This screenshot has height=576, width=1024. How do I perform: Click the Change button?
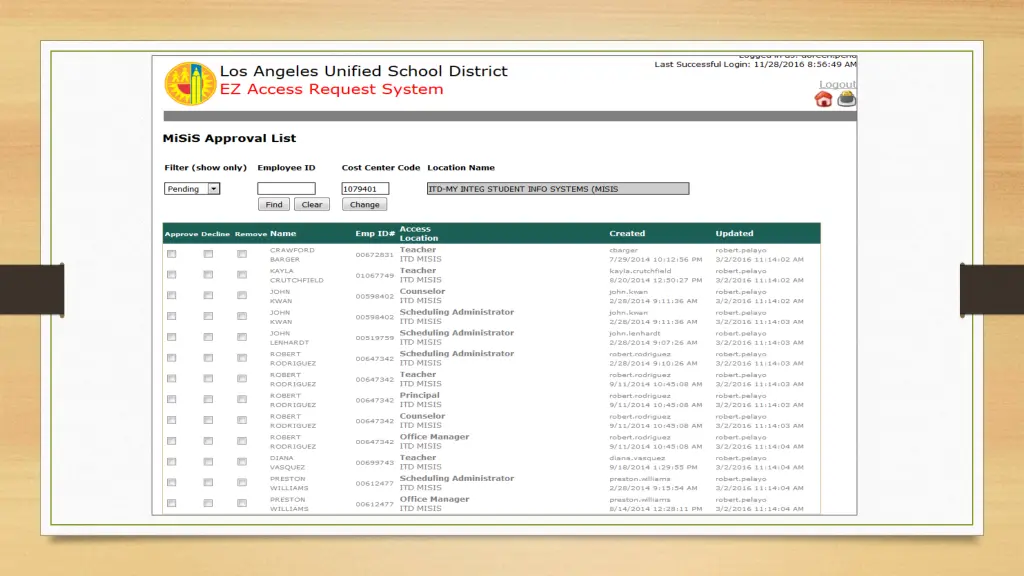(364, 204)
